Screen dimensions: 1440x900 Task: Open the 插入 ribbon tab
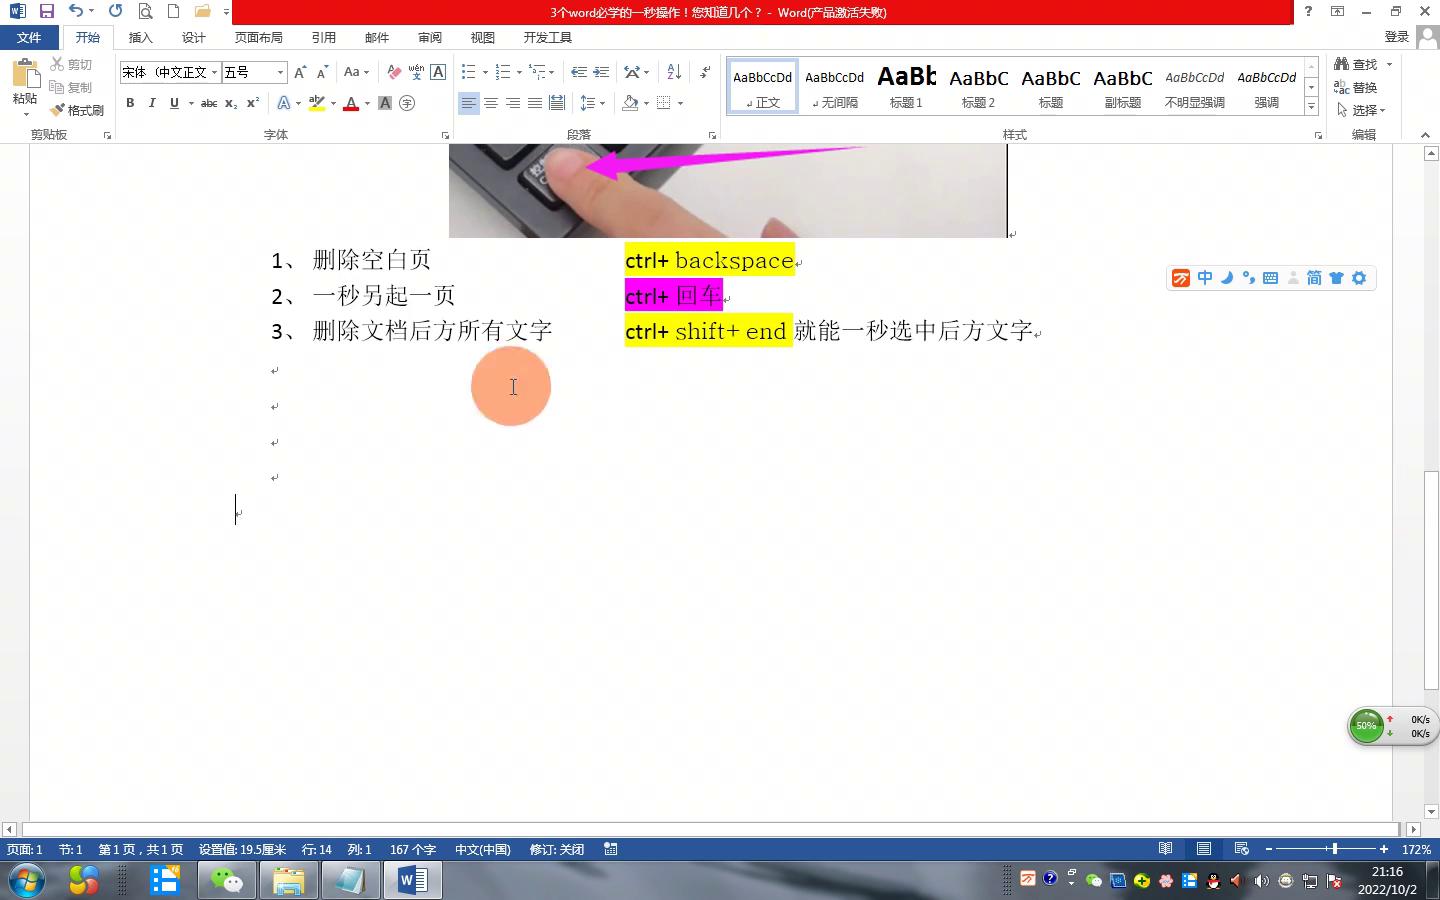[141, 37]
